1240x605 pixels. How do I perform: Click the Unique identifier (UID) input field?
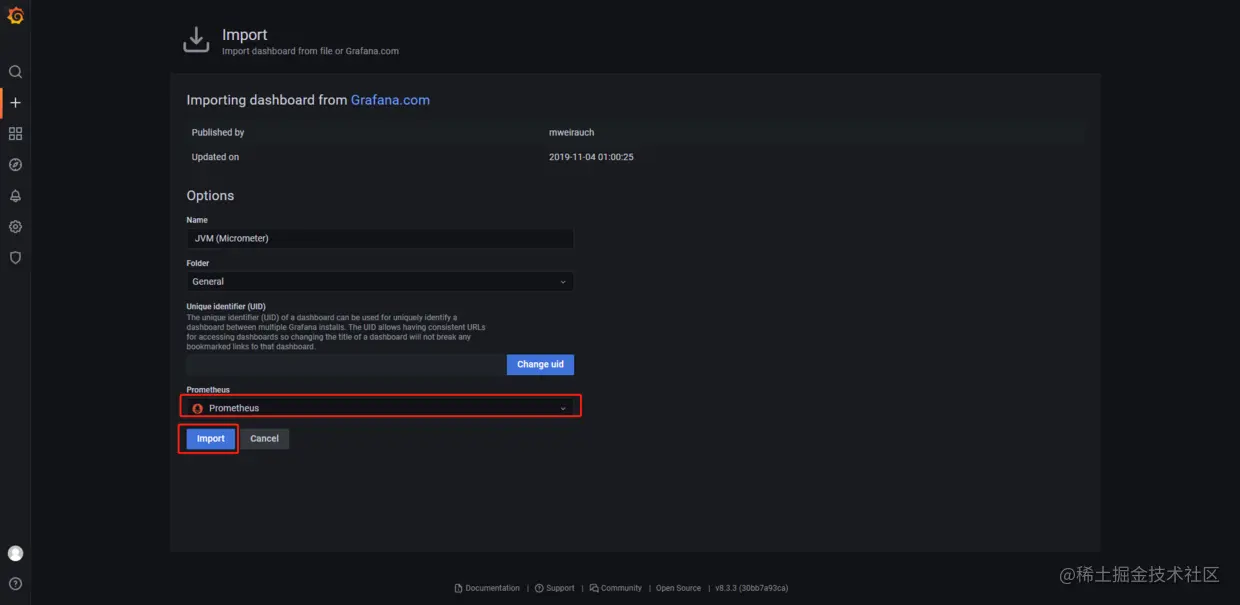pyautogui.click(x=346, y=365)
